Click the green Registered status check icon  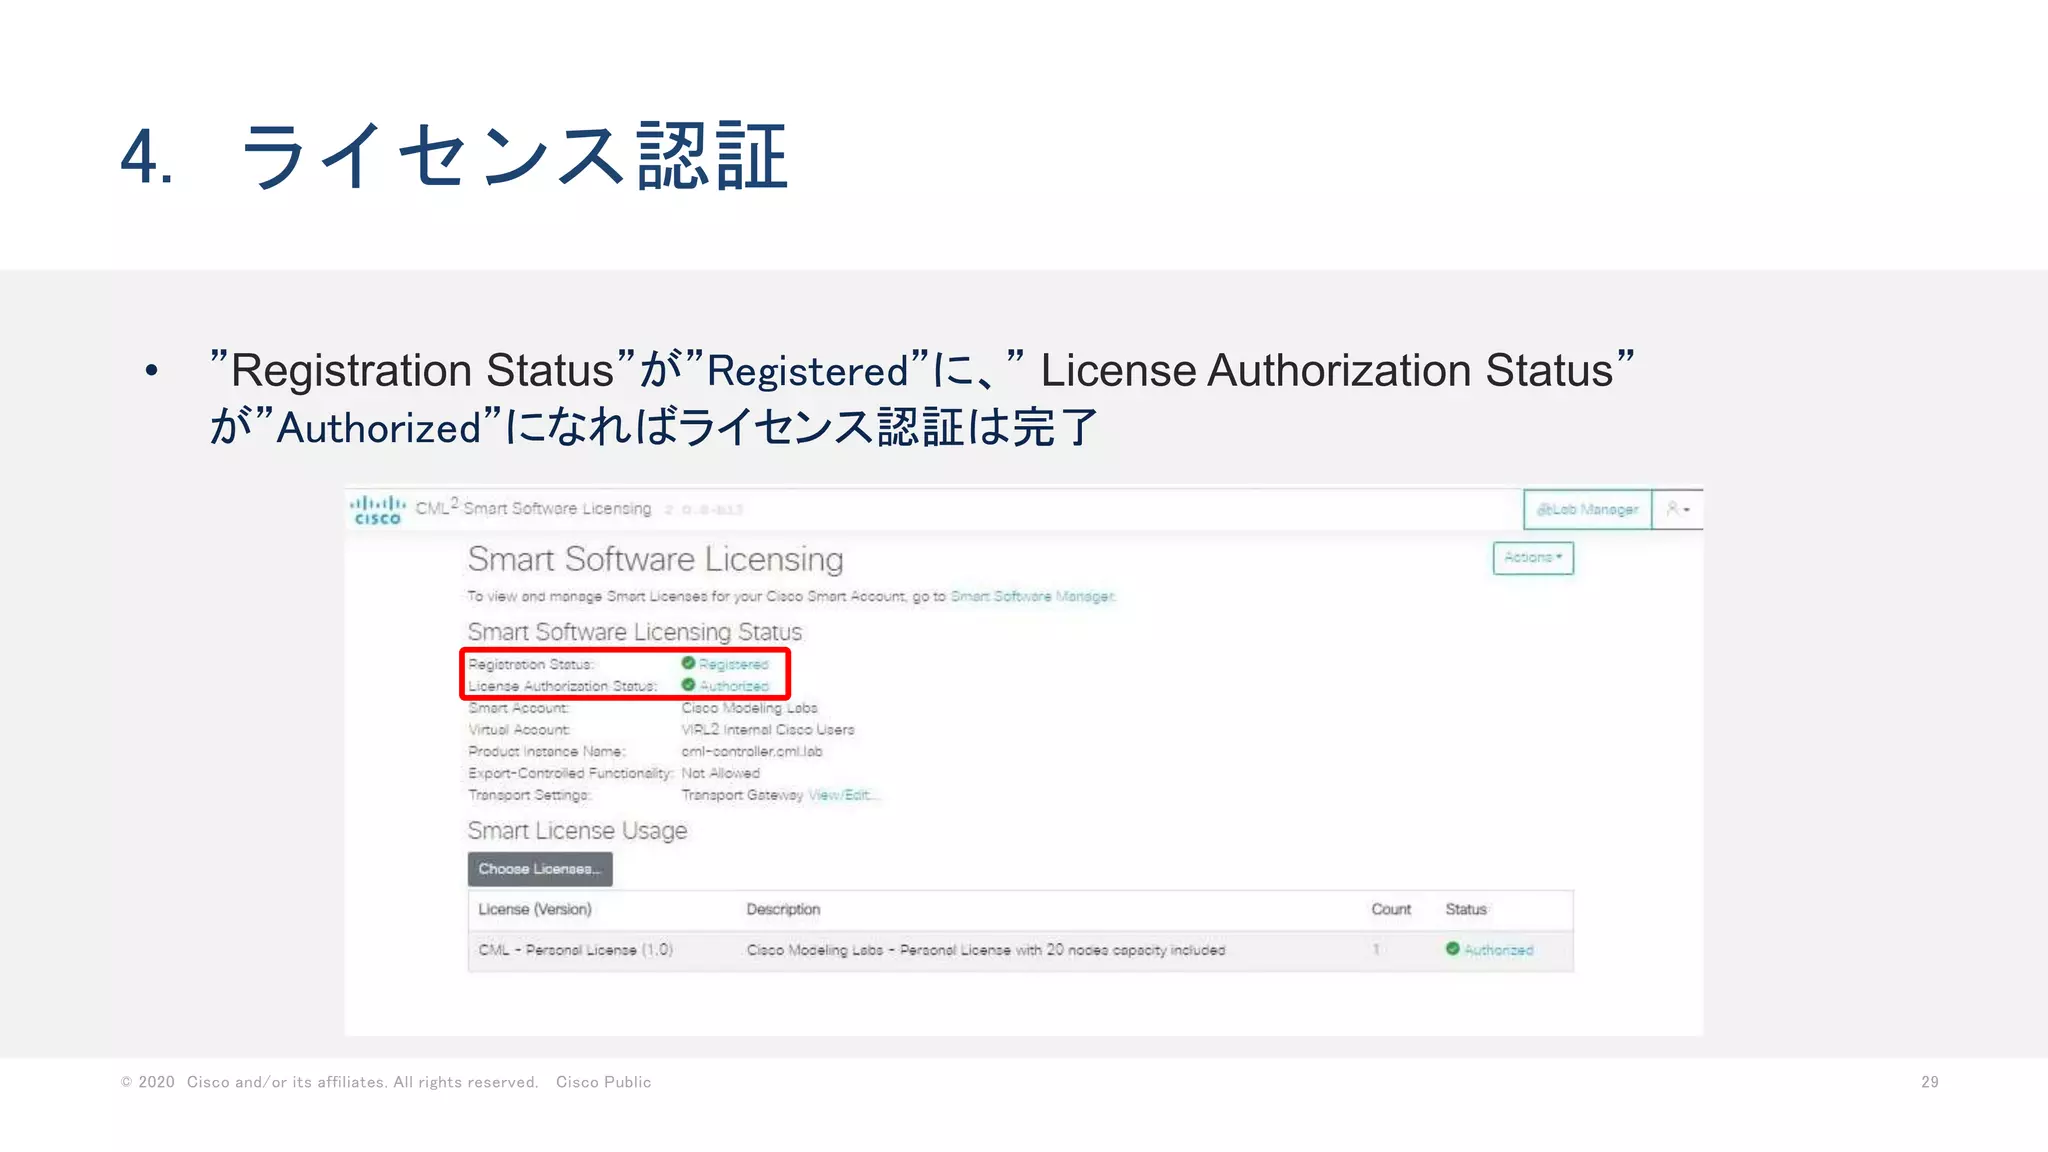pos(688,663)
